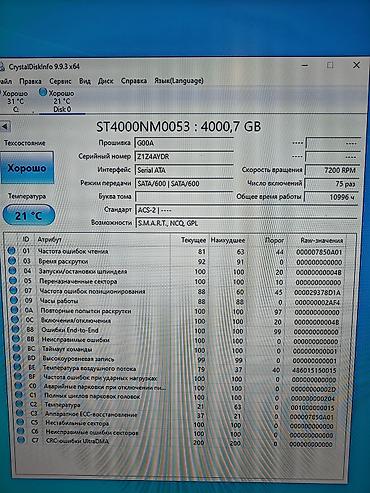Click the status dot of attribute 07

(x=14, y=290)
